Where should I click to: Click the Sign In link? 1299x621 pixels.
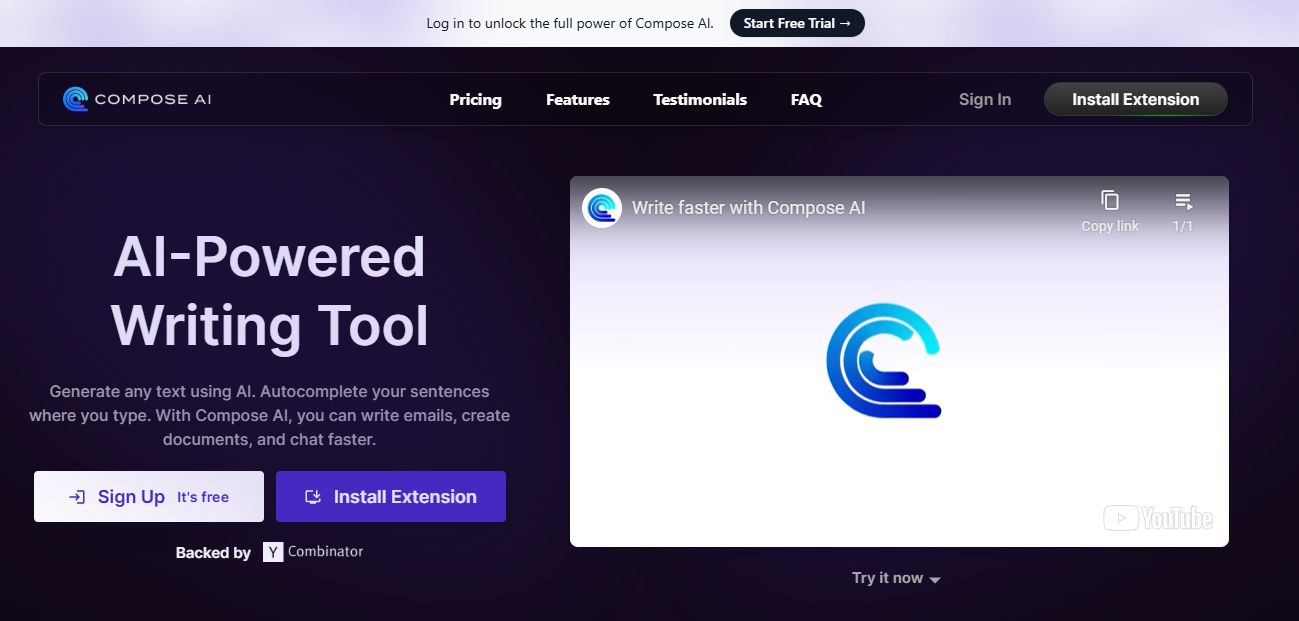985,99
